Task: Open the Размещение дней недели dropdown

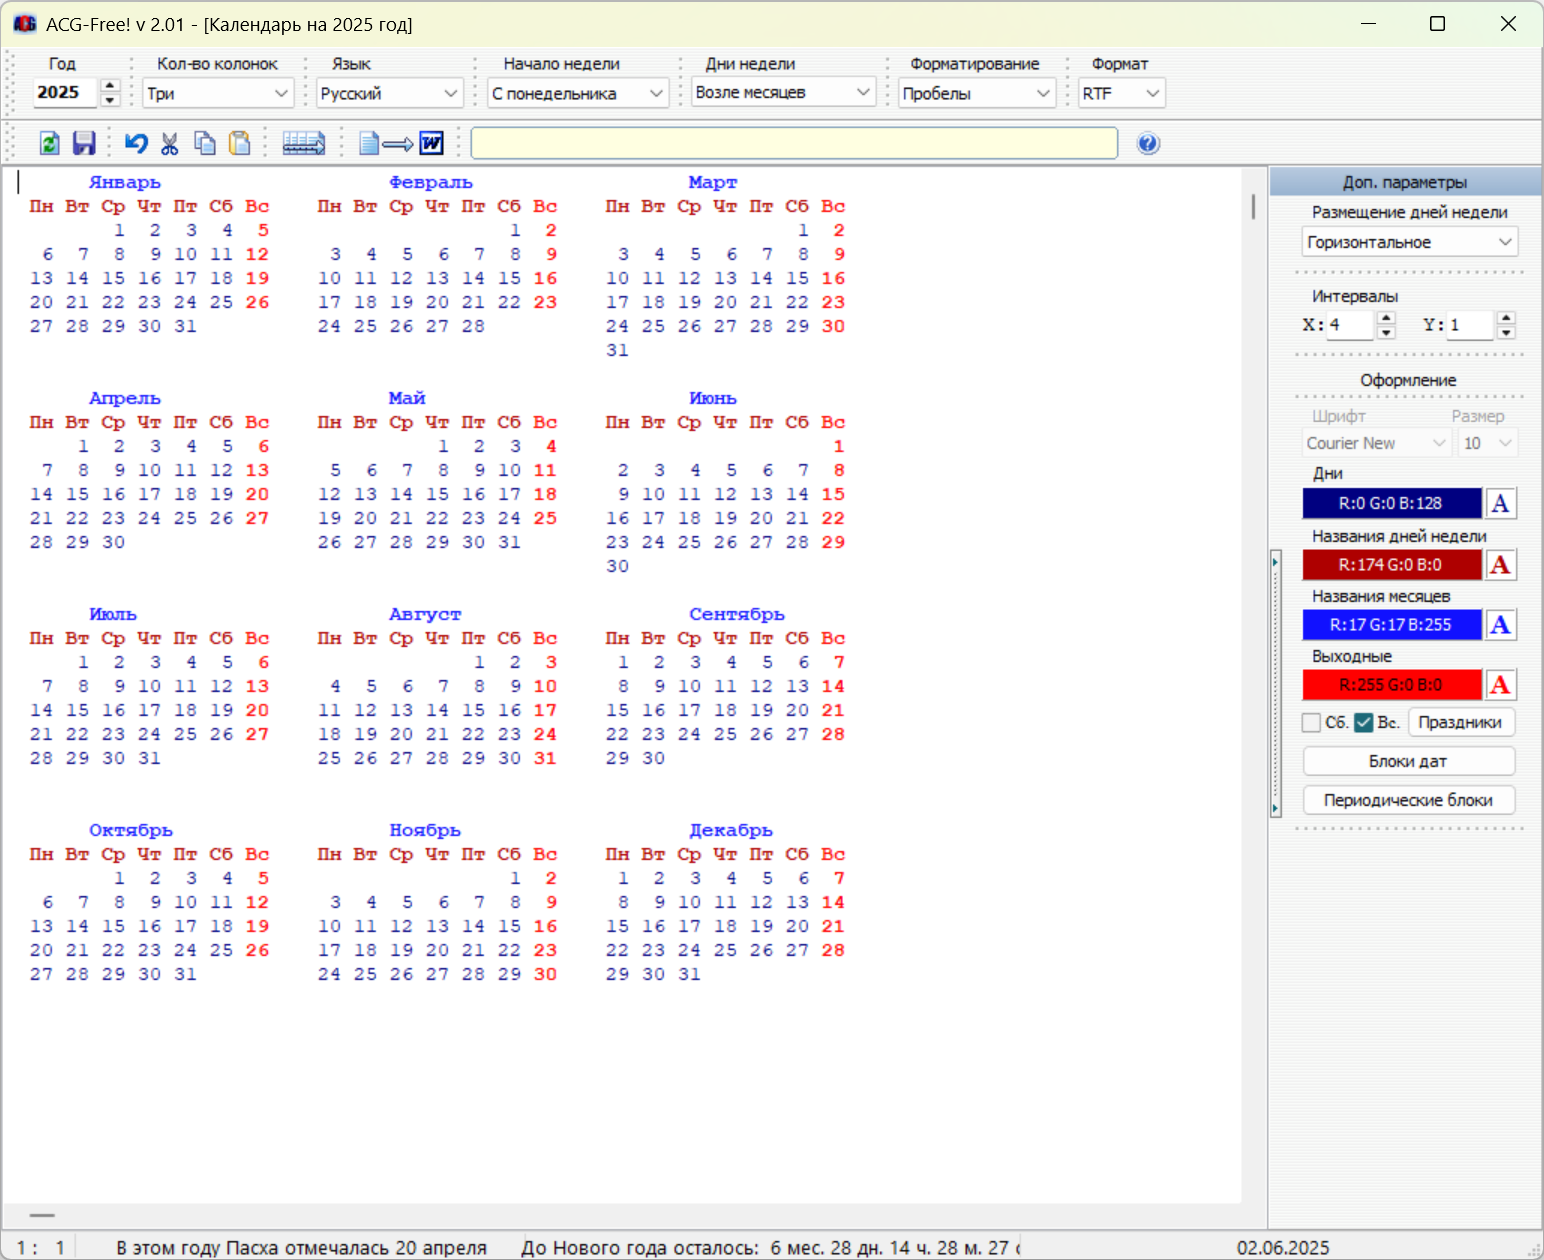Action: [x=1409, y=242]
